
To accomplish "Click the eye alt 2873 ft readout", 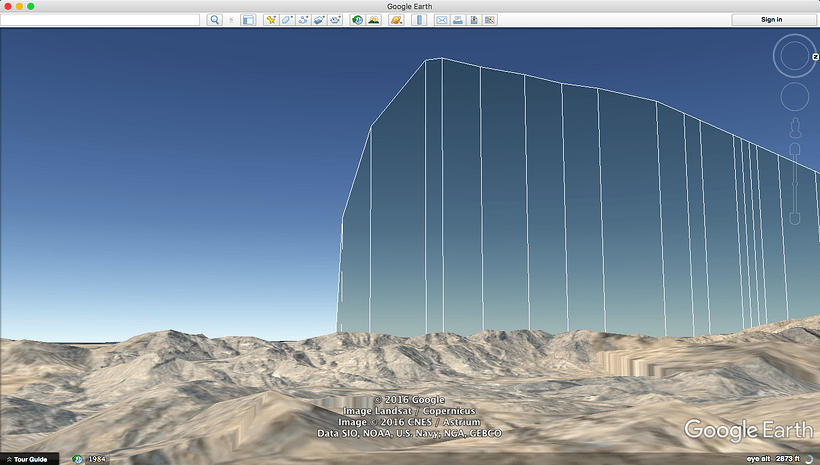I will coord(773,459).
